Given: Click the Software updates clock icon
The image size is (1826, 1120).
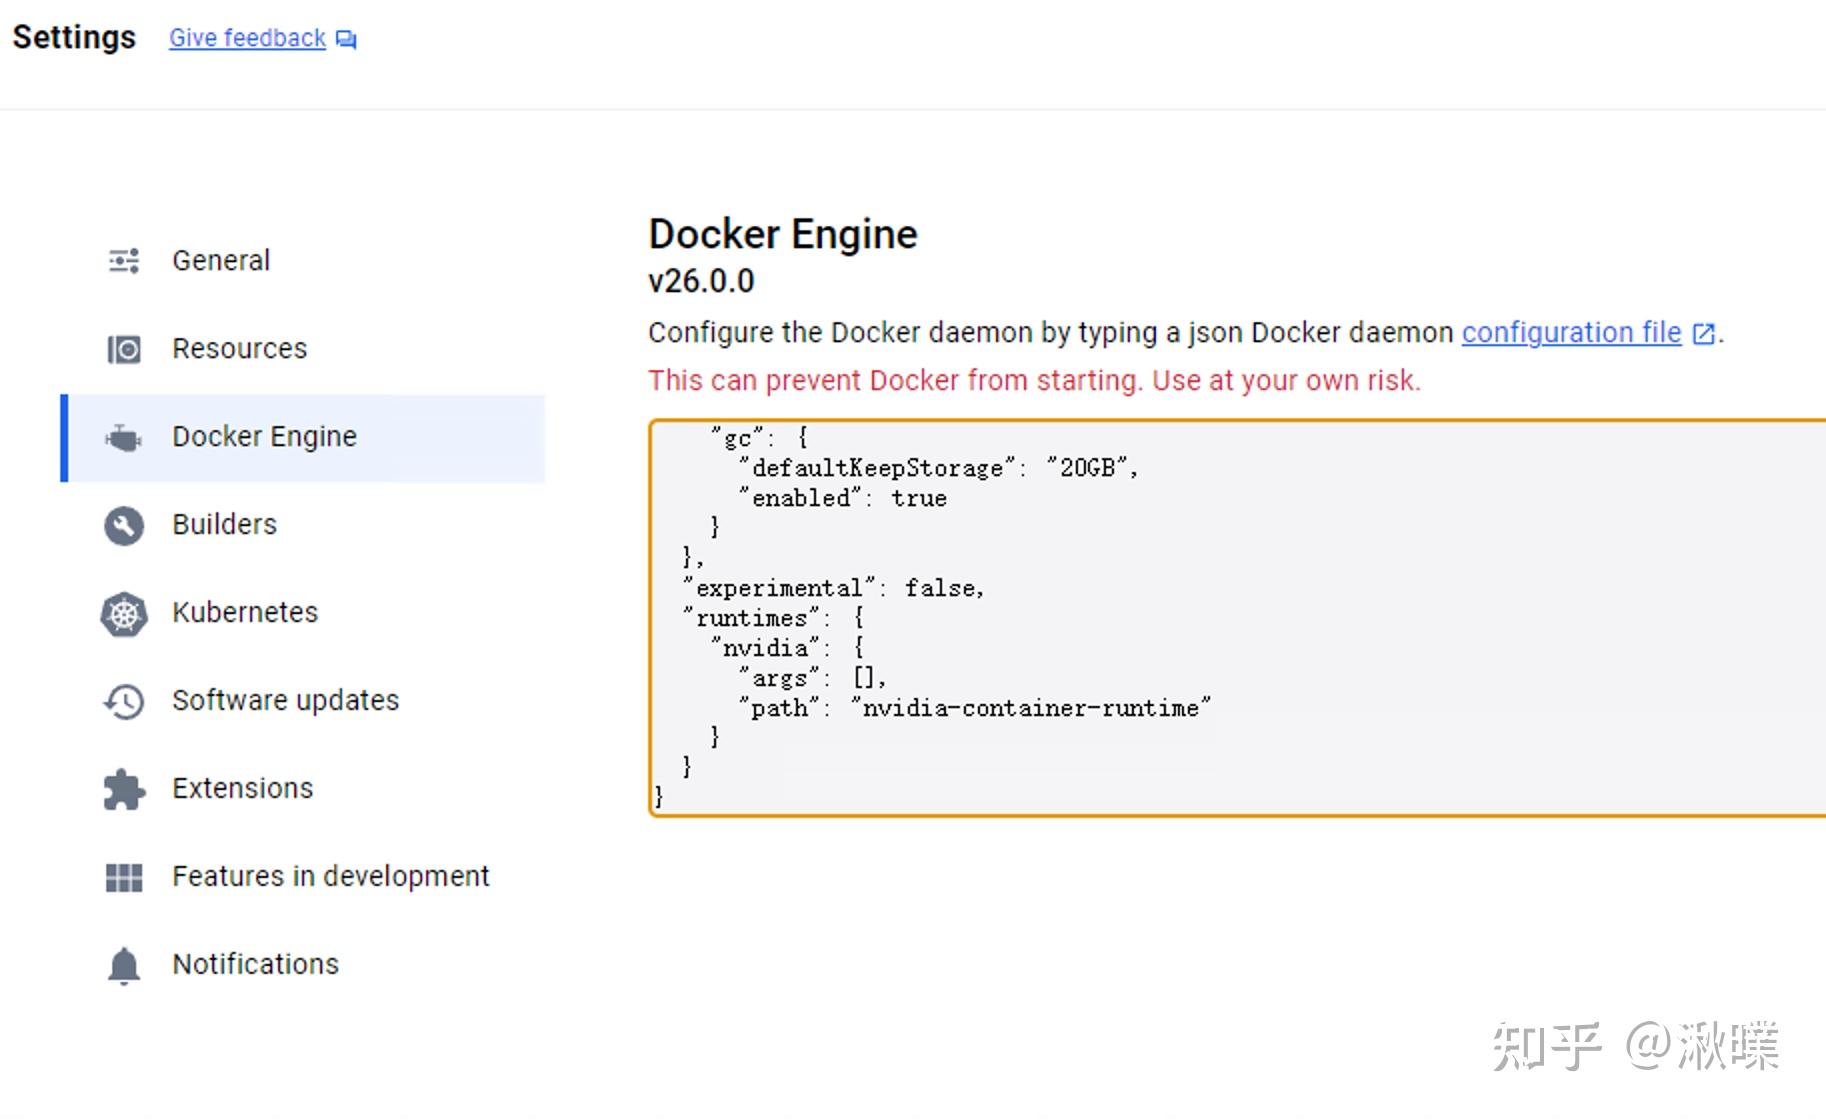Looking at the screenshot, I should pos(124,701).
